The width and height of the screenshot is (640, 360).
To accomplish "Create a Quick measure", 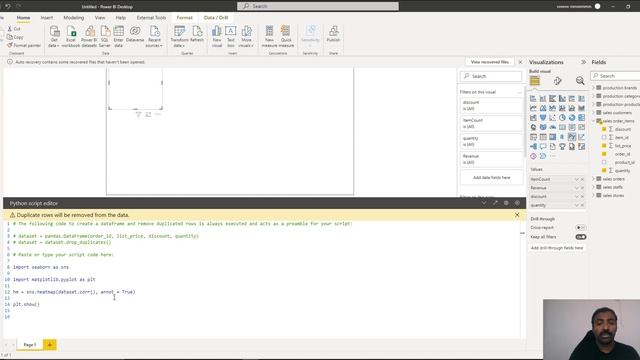I will point(286,36).
